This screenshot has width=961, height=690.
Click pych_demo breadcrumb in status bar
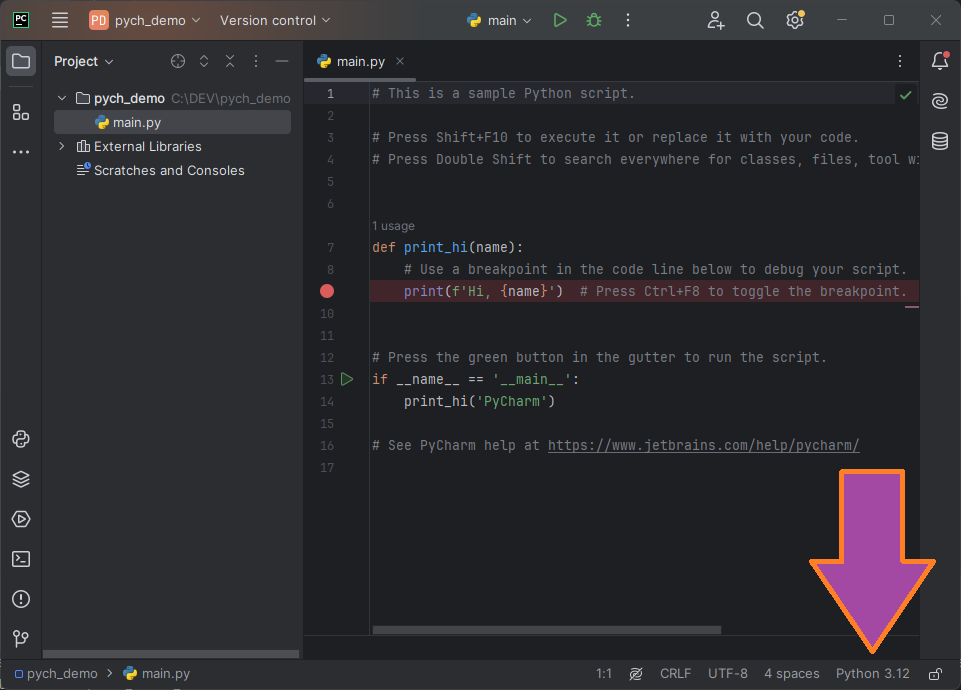tap(56, 674)
